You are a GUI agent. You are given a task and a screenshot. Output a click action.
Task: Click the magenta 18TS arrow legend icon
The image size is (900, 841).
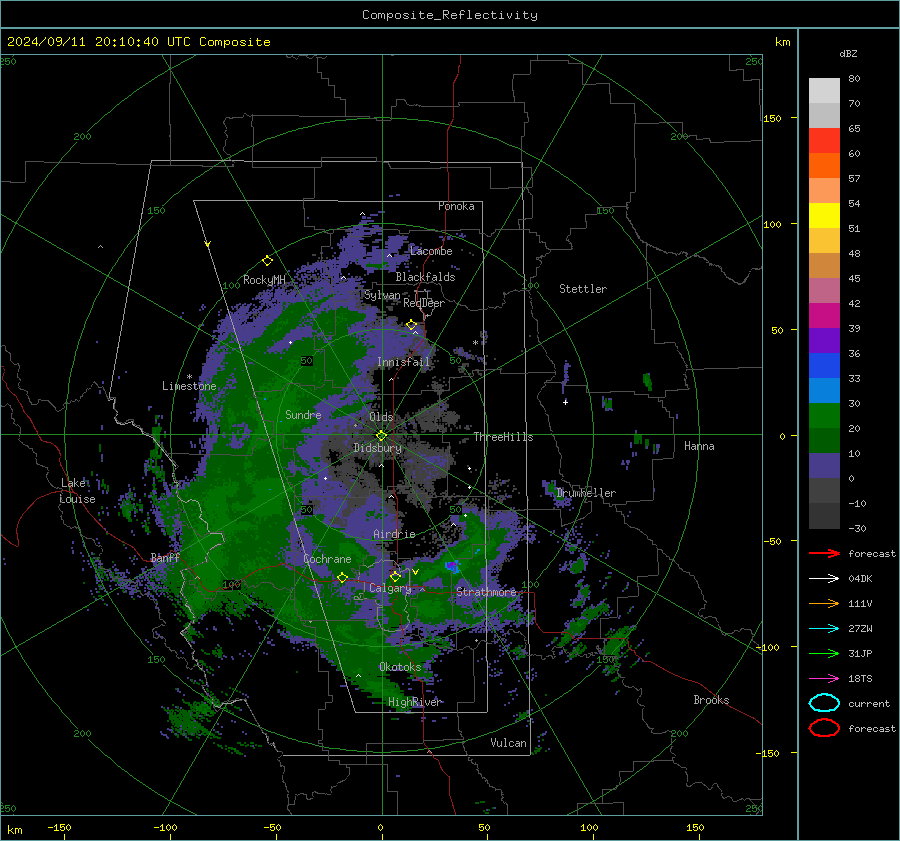coord(824,679)
